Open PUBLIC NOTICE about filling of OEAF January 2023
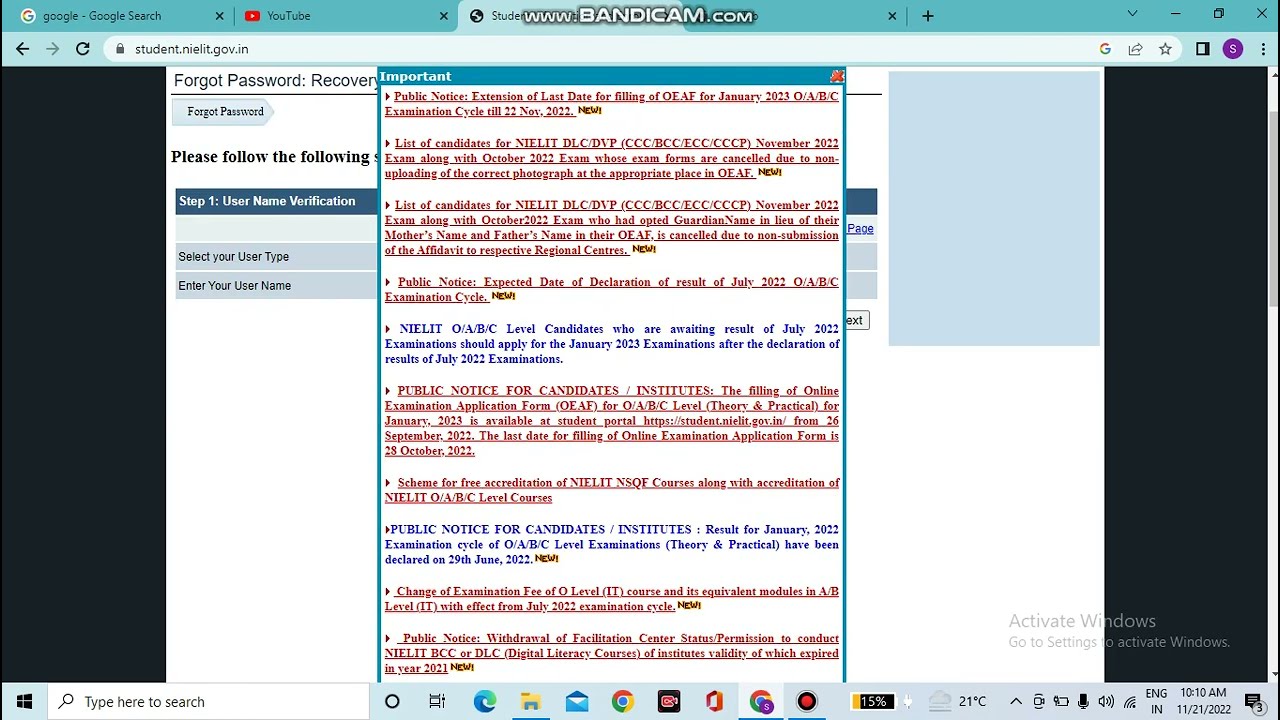Image resolution: width=1280 pixels, height=720 pixels. [x=612, y=421]
